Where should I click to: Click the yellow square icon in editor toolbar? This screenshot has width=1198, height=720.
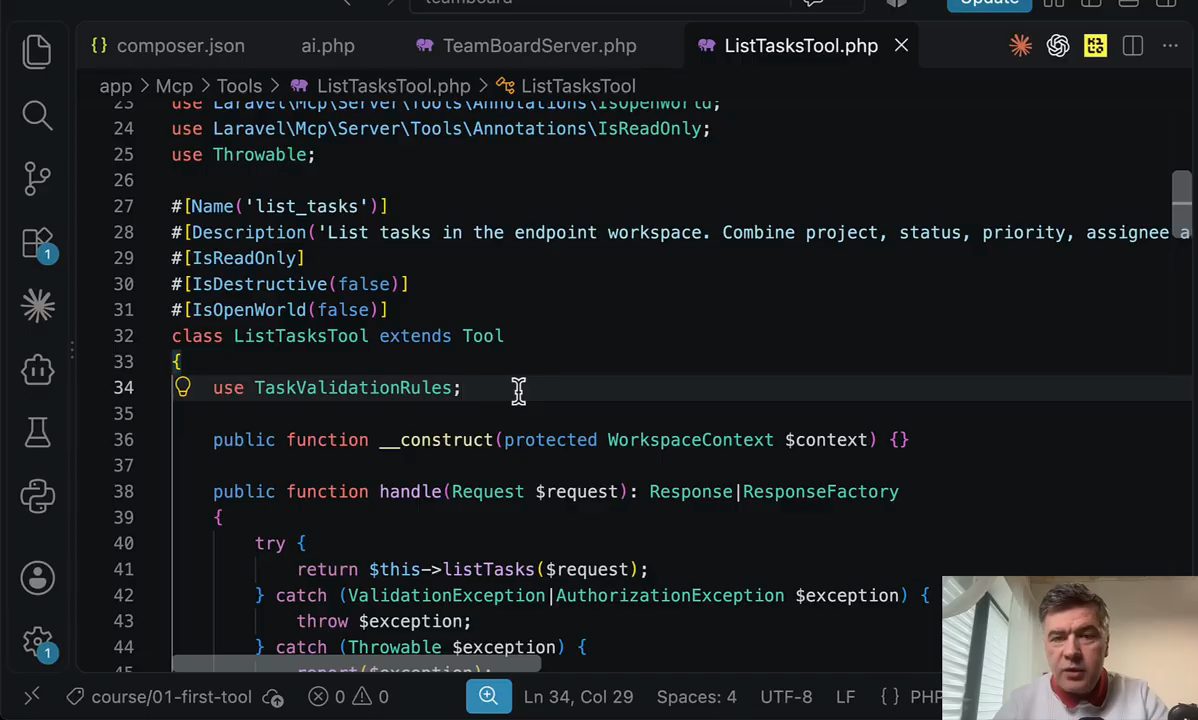1095,46
